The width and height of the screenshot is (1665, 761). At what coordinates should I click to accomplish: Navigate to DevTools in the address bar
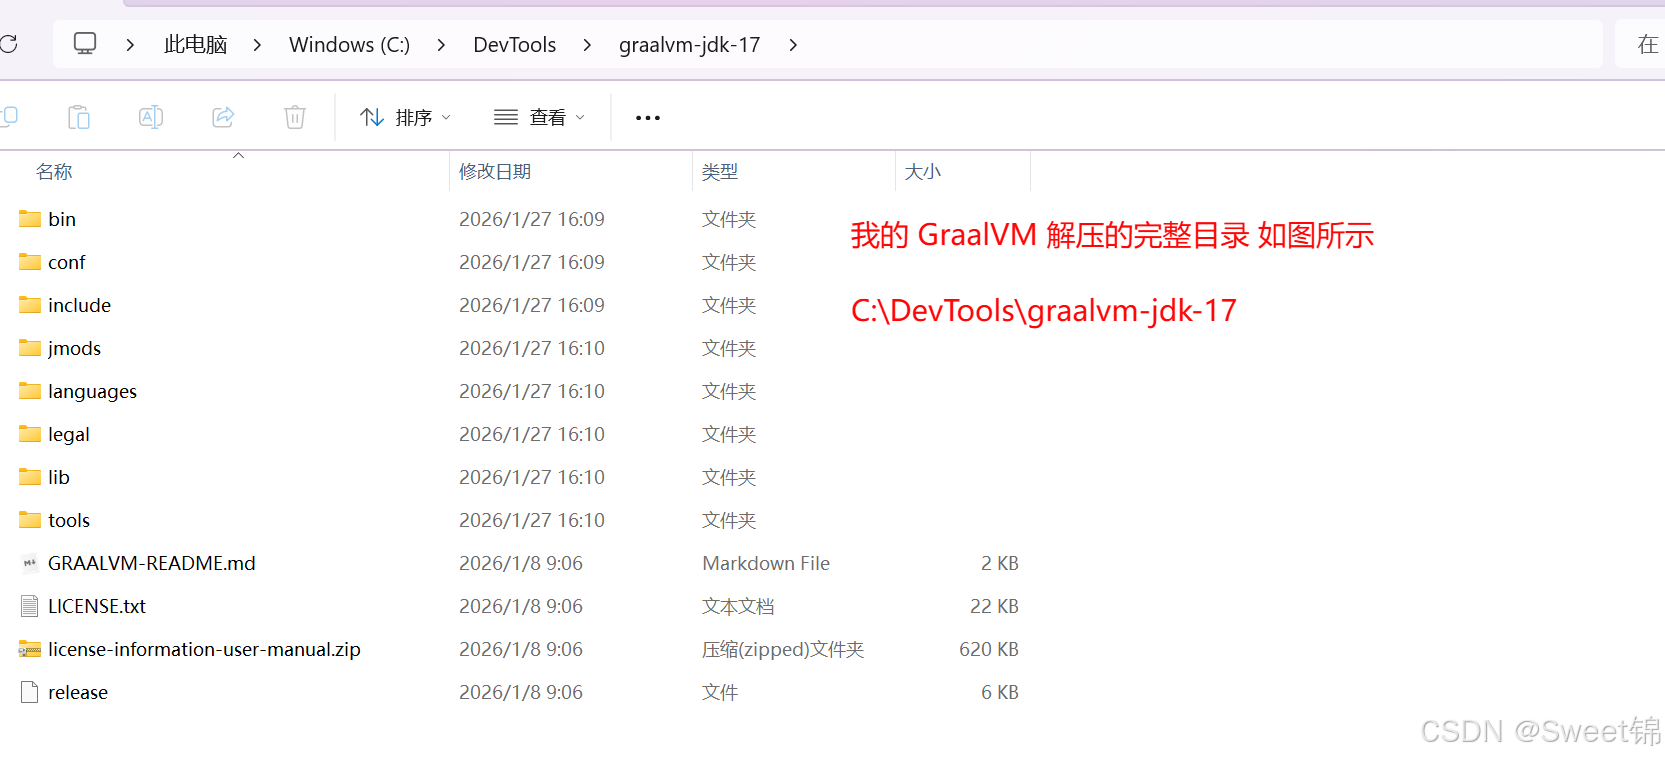point(514,45)
